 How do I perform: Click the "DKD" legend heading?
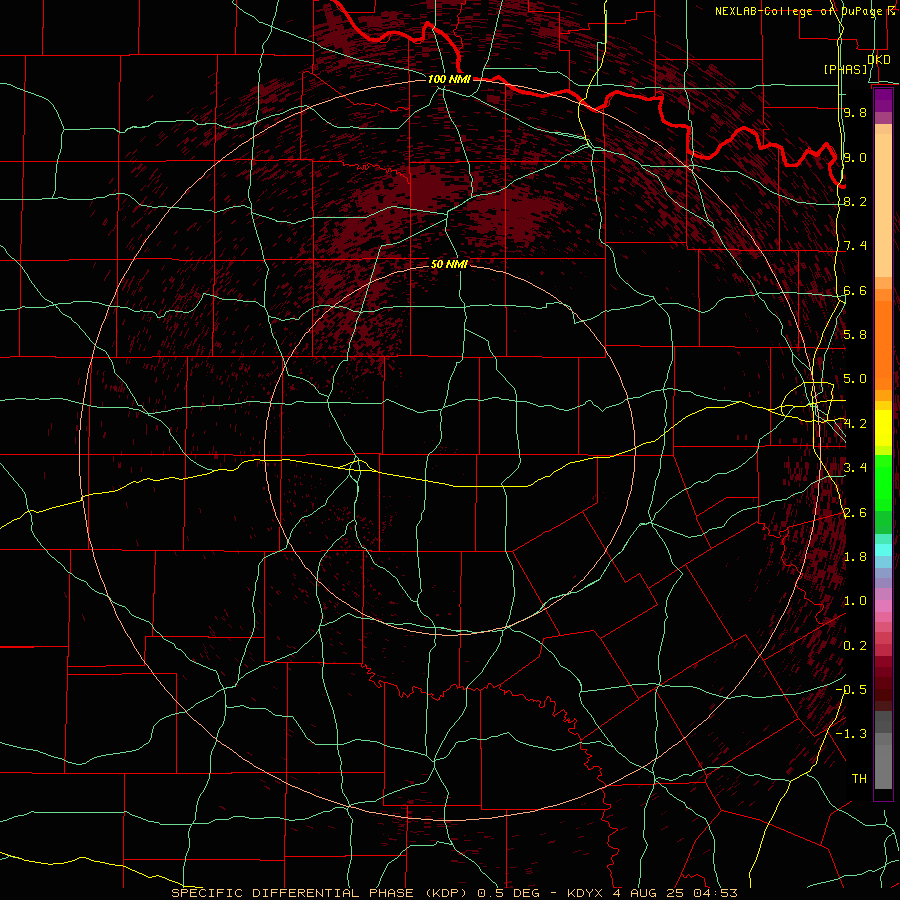[879, 59]
